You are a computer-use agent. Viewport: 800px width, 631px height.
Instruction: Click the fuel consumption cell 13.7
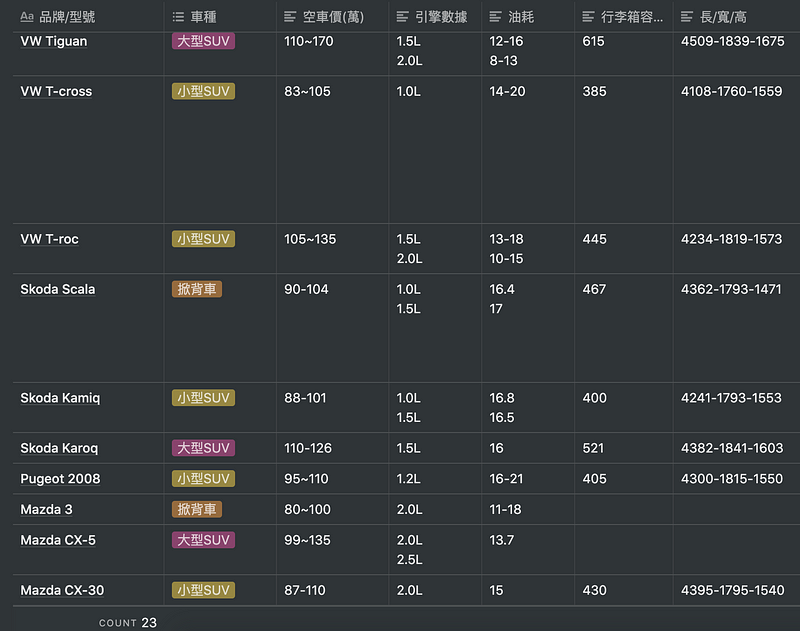click(528, 549)
